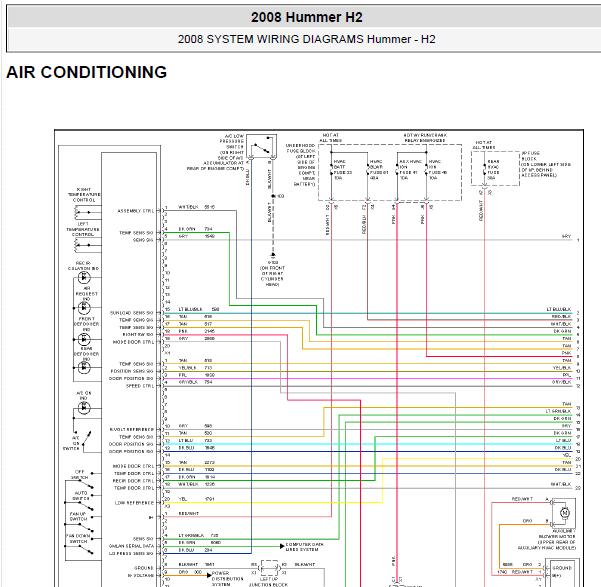This screenshot has width=601, height=587.
Task: Click the 'LOW REFERENCE' pin label
Action: tap(135, 503)
